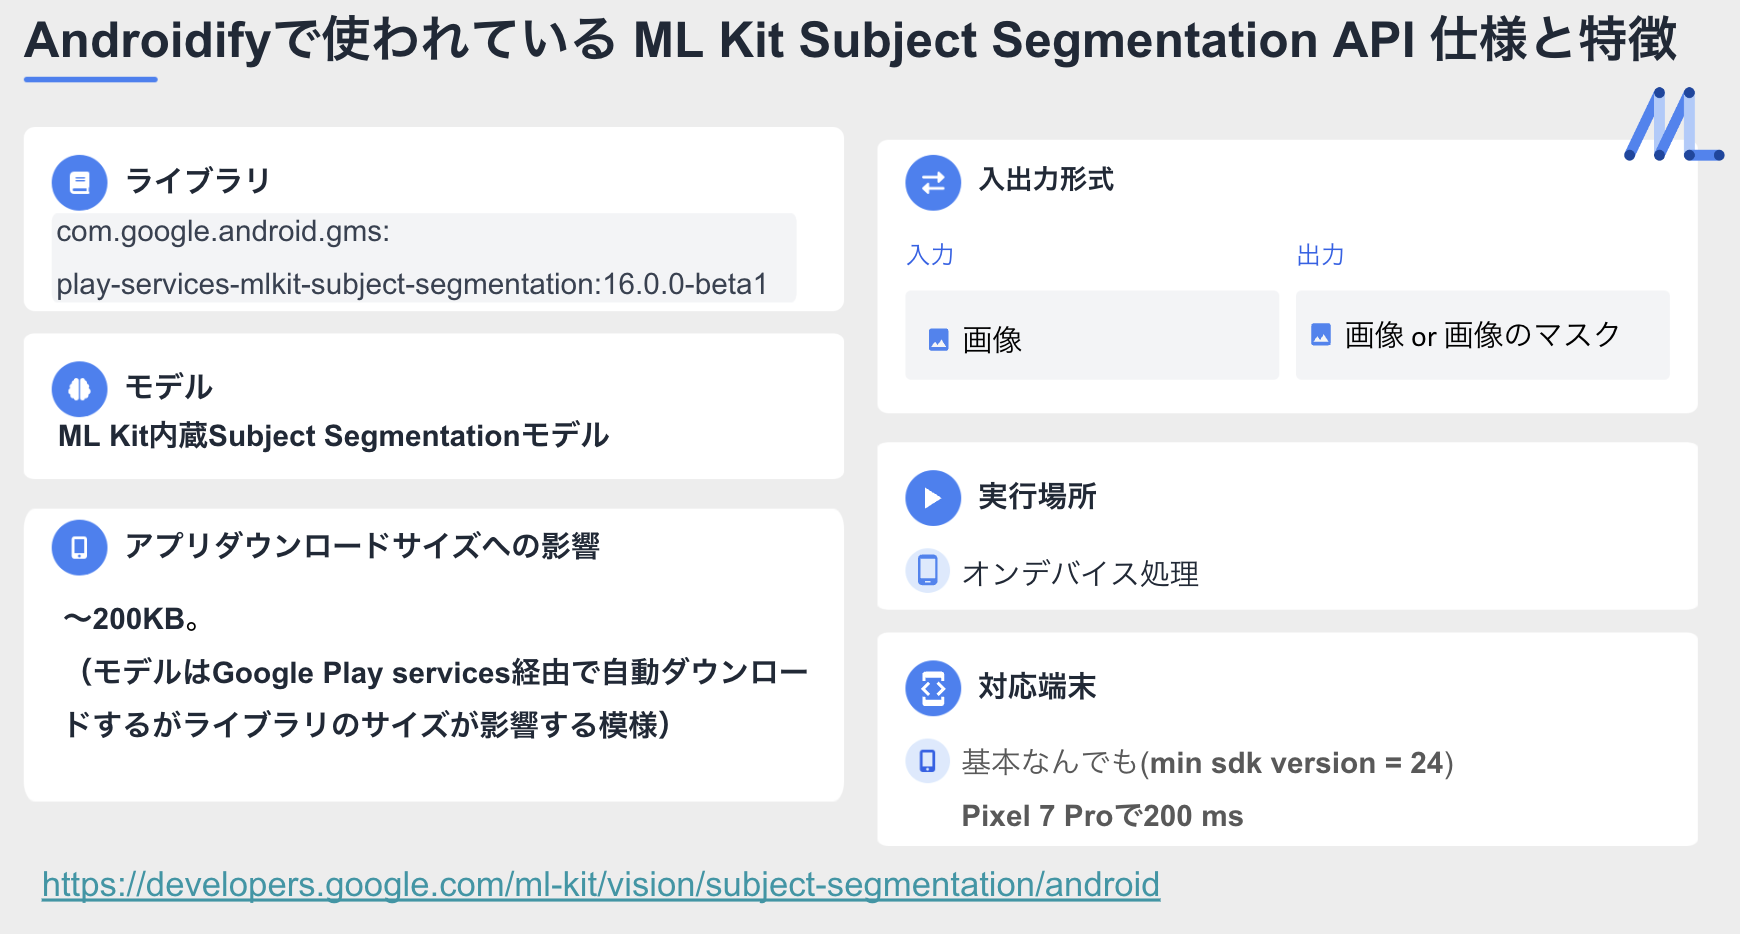
Task: Click the Pixel 7 Proで200 ms text
Action: [x=1102, y=816]
